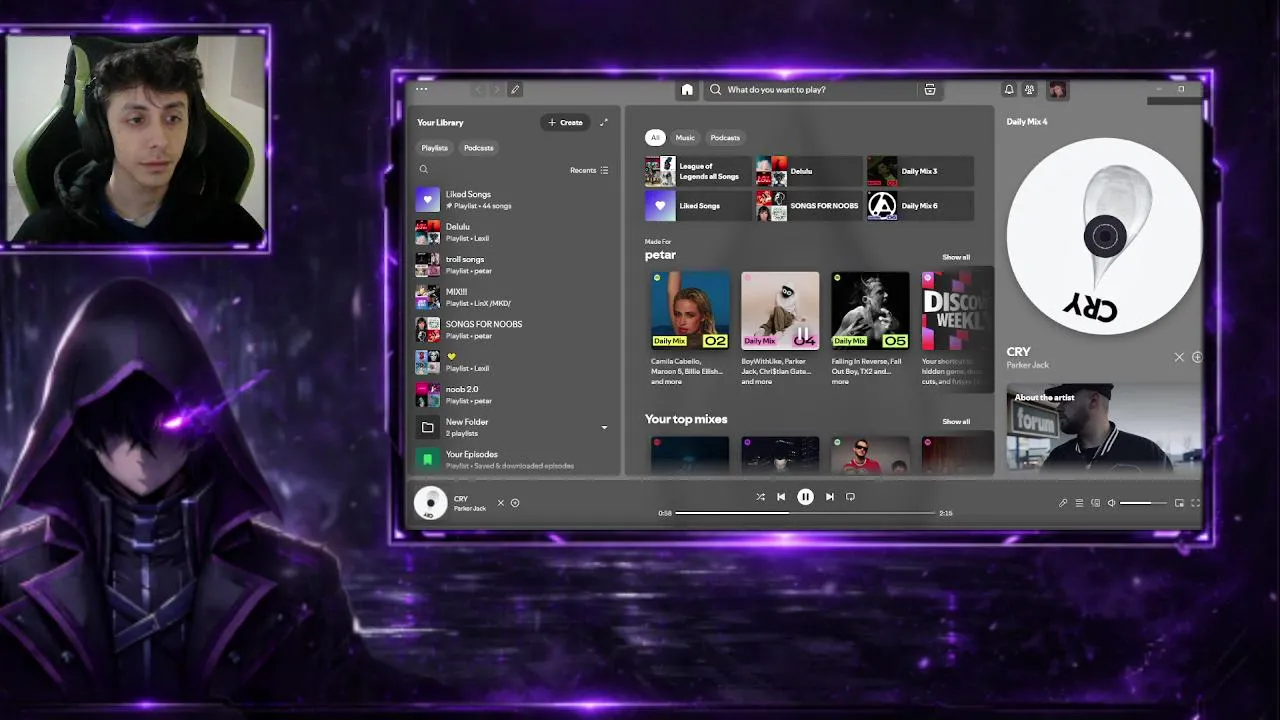Show all Your top mixes
Screen dimensions: 1280x720
pos(956,421)
